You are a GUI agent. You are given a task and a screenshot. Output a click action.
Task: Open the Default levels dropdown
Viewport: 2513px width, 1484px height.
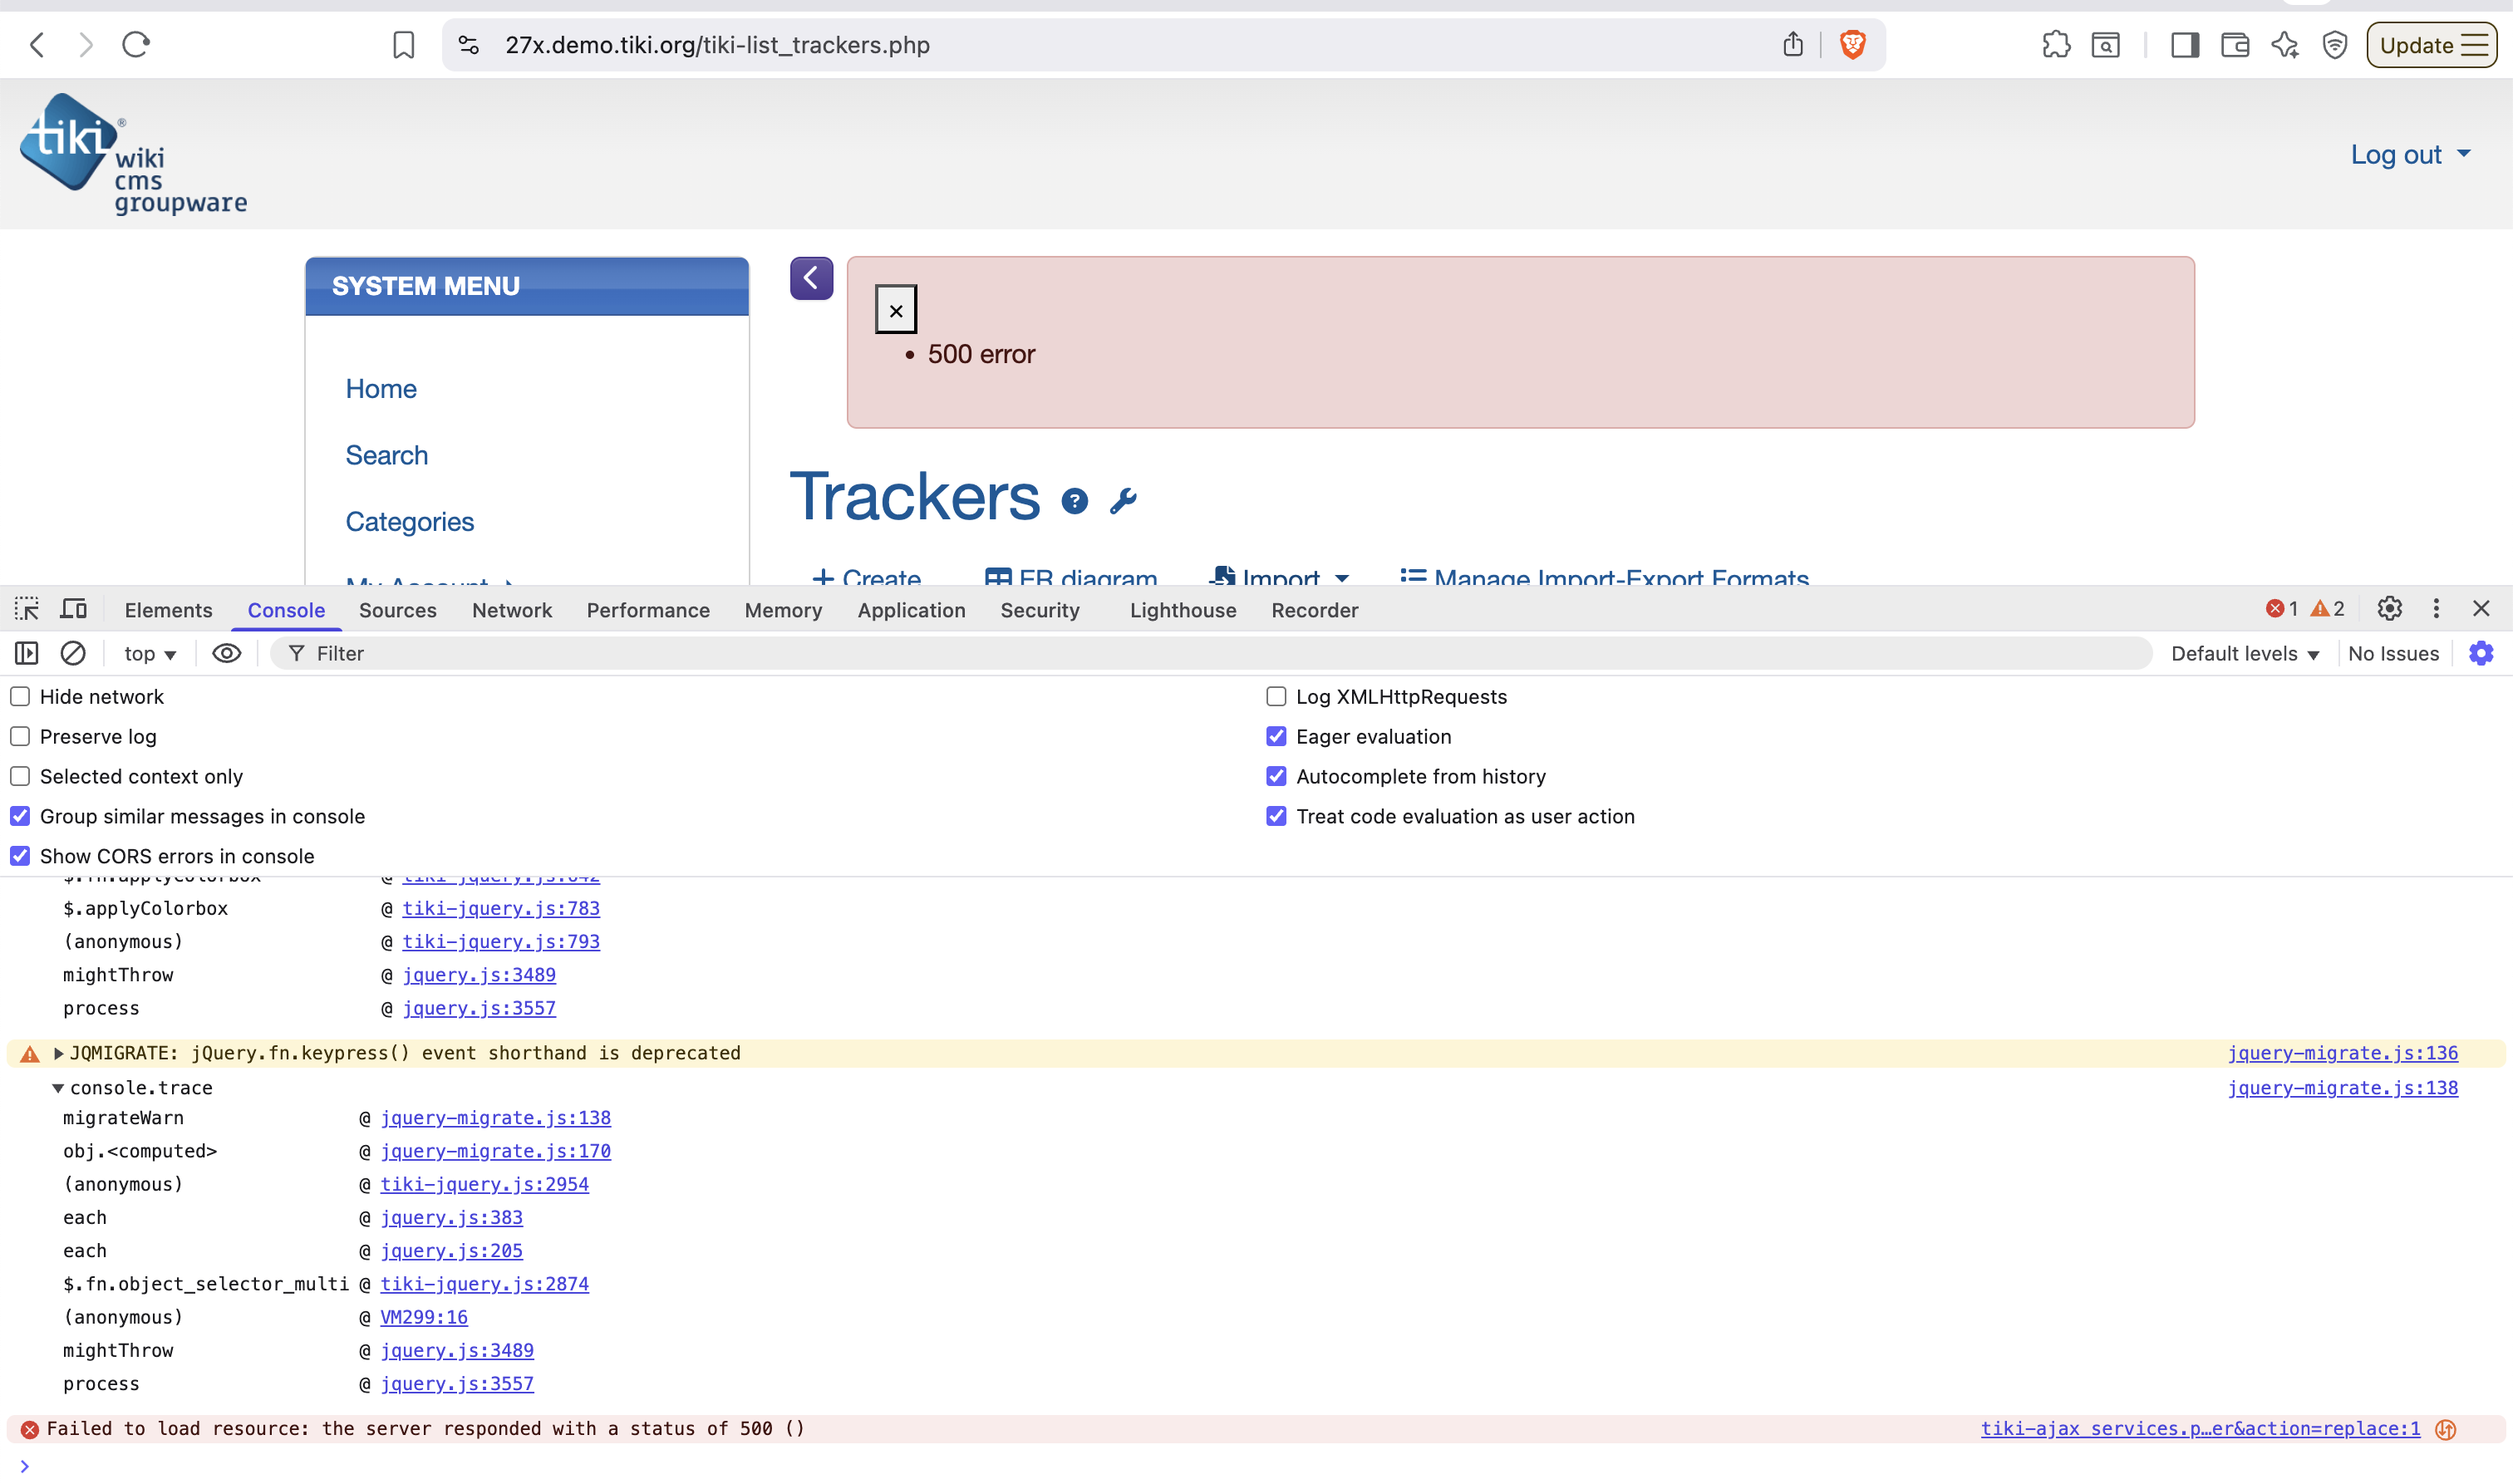tap(2244, 653)
